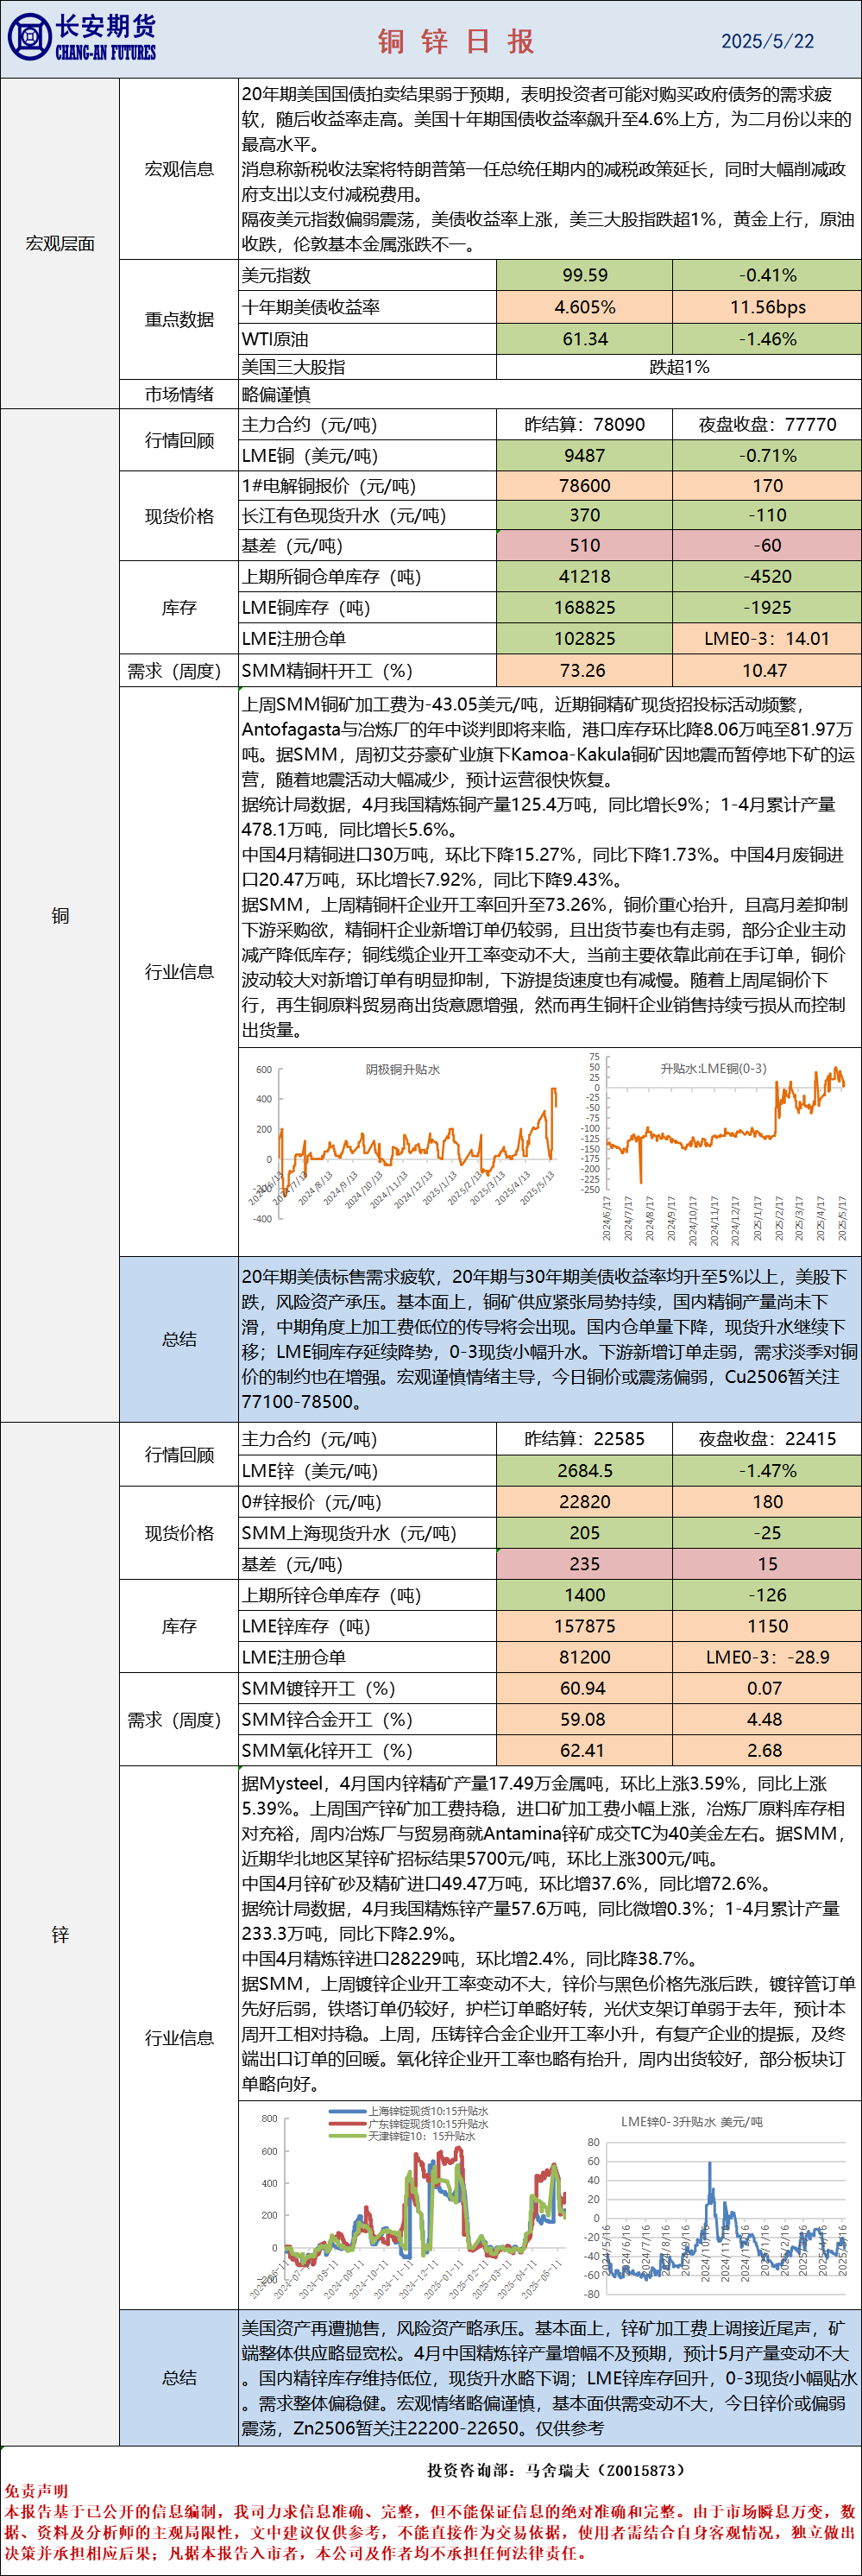Select the SMM精铜杆开工 value 73.26
The width and height of the screenshot is (862, 2576).
[584, 670]
